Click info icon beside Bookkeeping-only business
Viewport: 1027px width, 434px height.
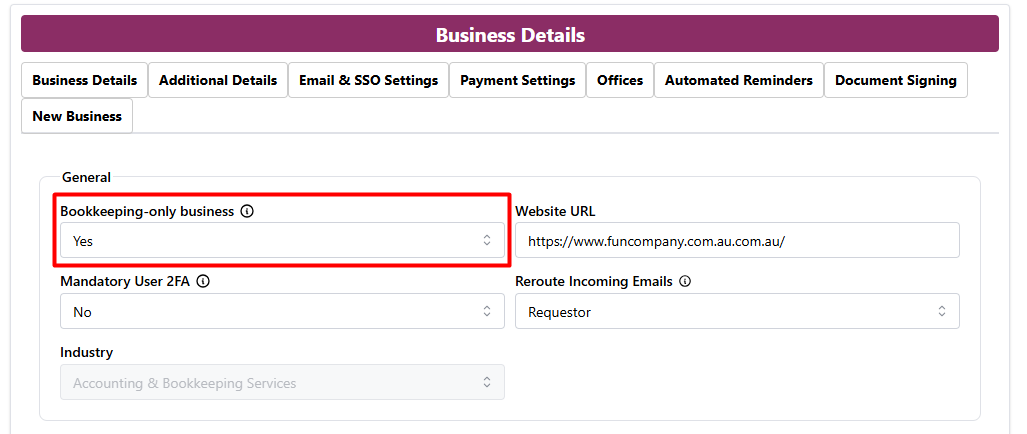pos(247,211)
